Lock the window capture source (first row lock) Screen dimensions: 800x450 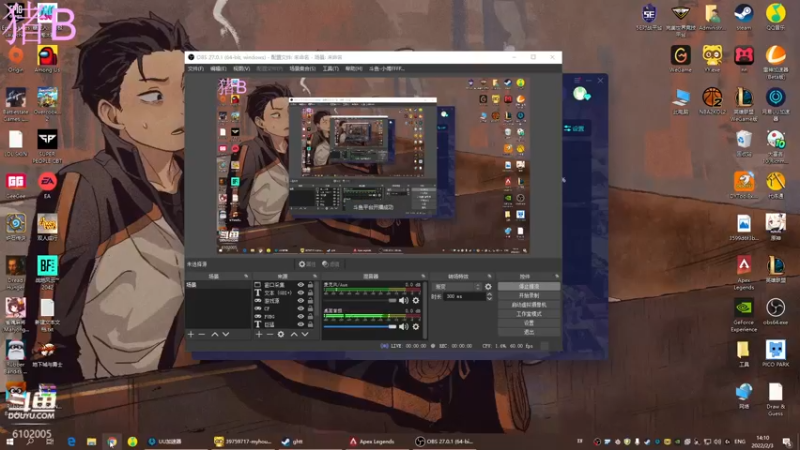pyautogui.click(x=310, y=285)
